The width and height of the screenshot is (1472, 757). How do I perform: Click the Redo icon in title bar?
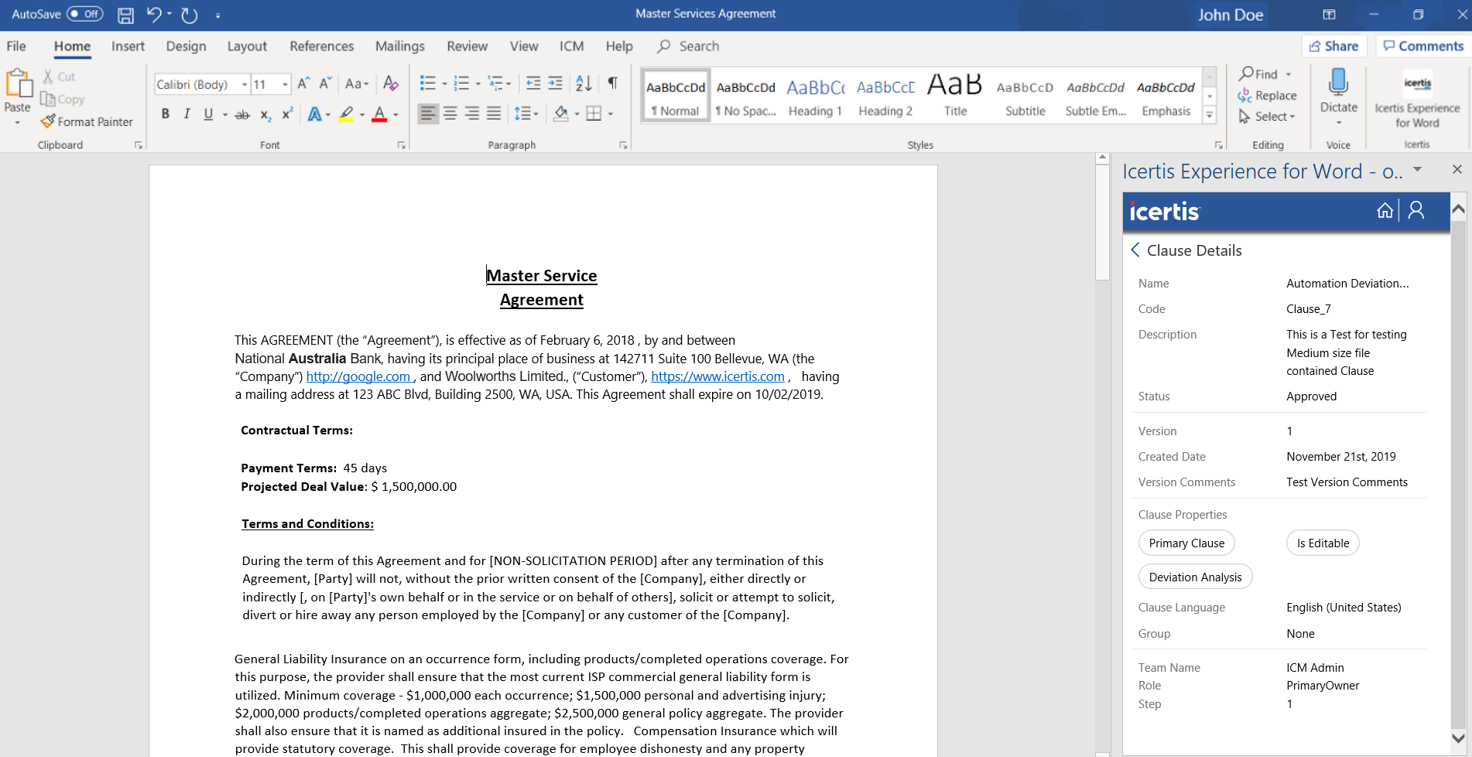[x=189, y=15]
